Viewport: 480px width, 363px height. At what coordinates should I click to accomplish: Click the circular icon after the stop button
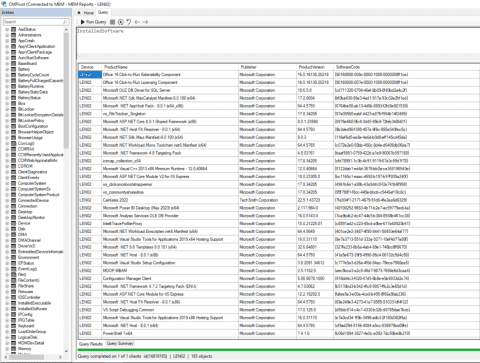coord(121,22)
